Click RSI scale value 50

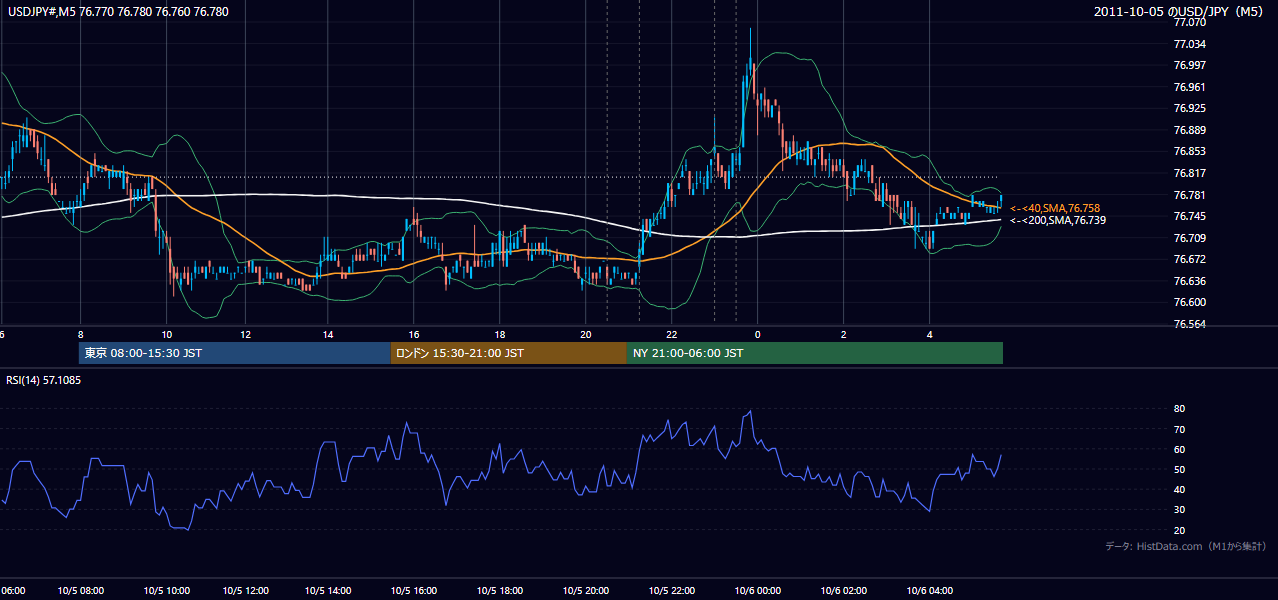(x=1180, y=469)
